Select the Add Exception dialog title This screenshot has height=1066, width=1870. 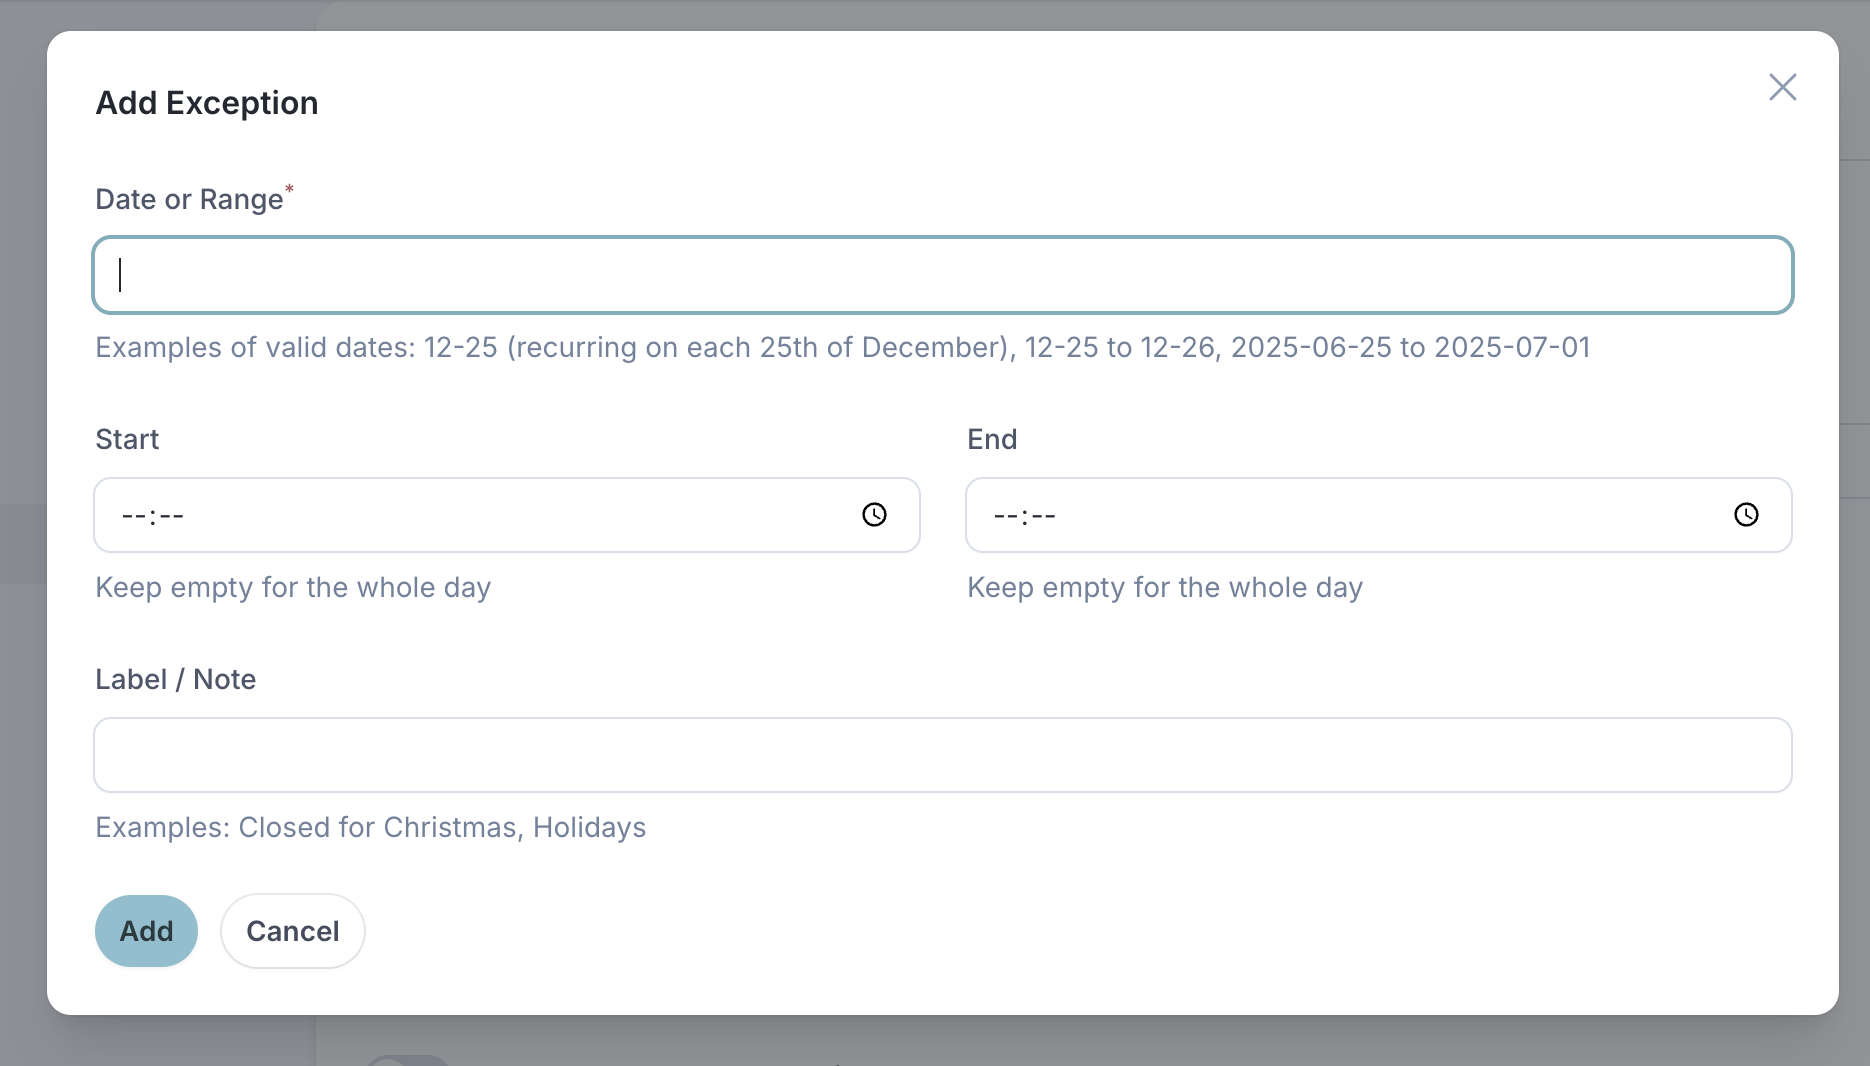click(207, 102)
